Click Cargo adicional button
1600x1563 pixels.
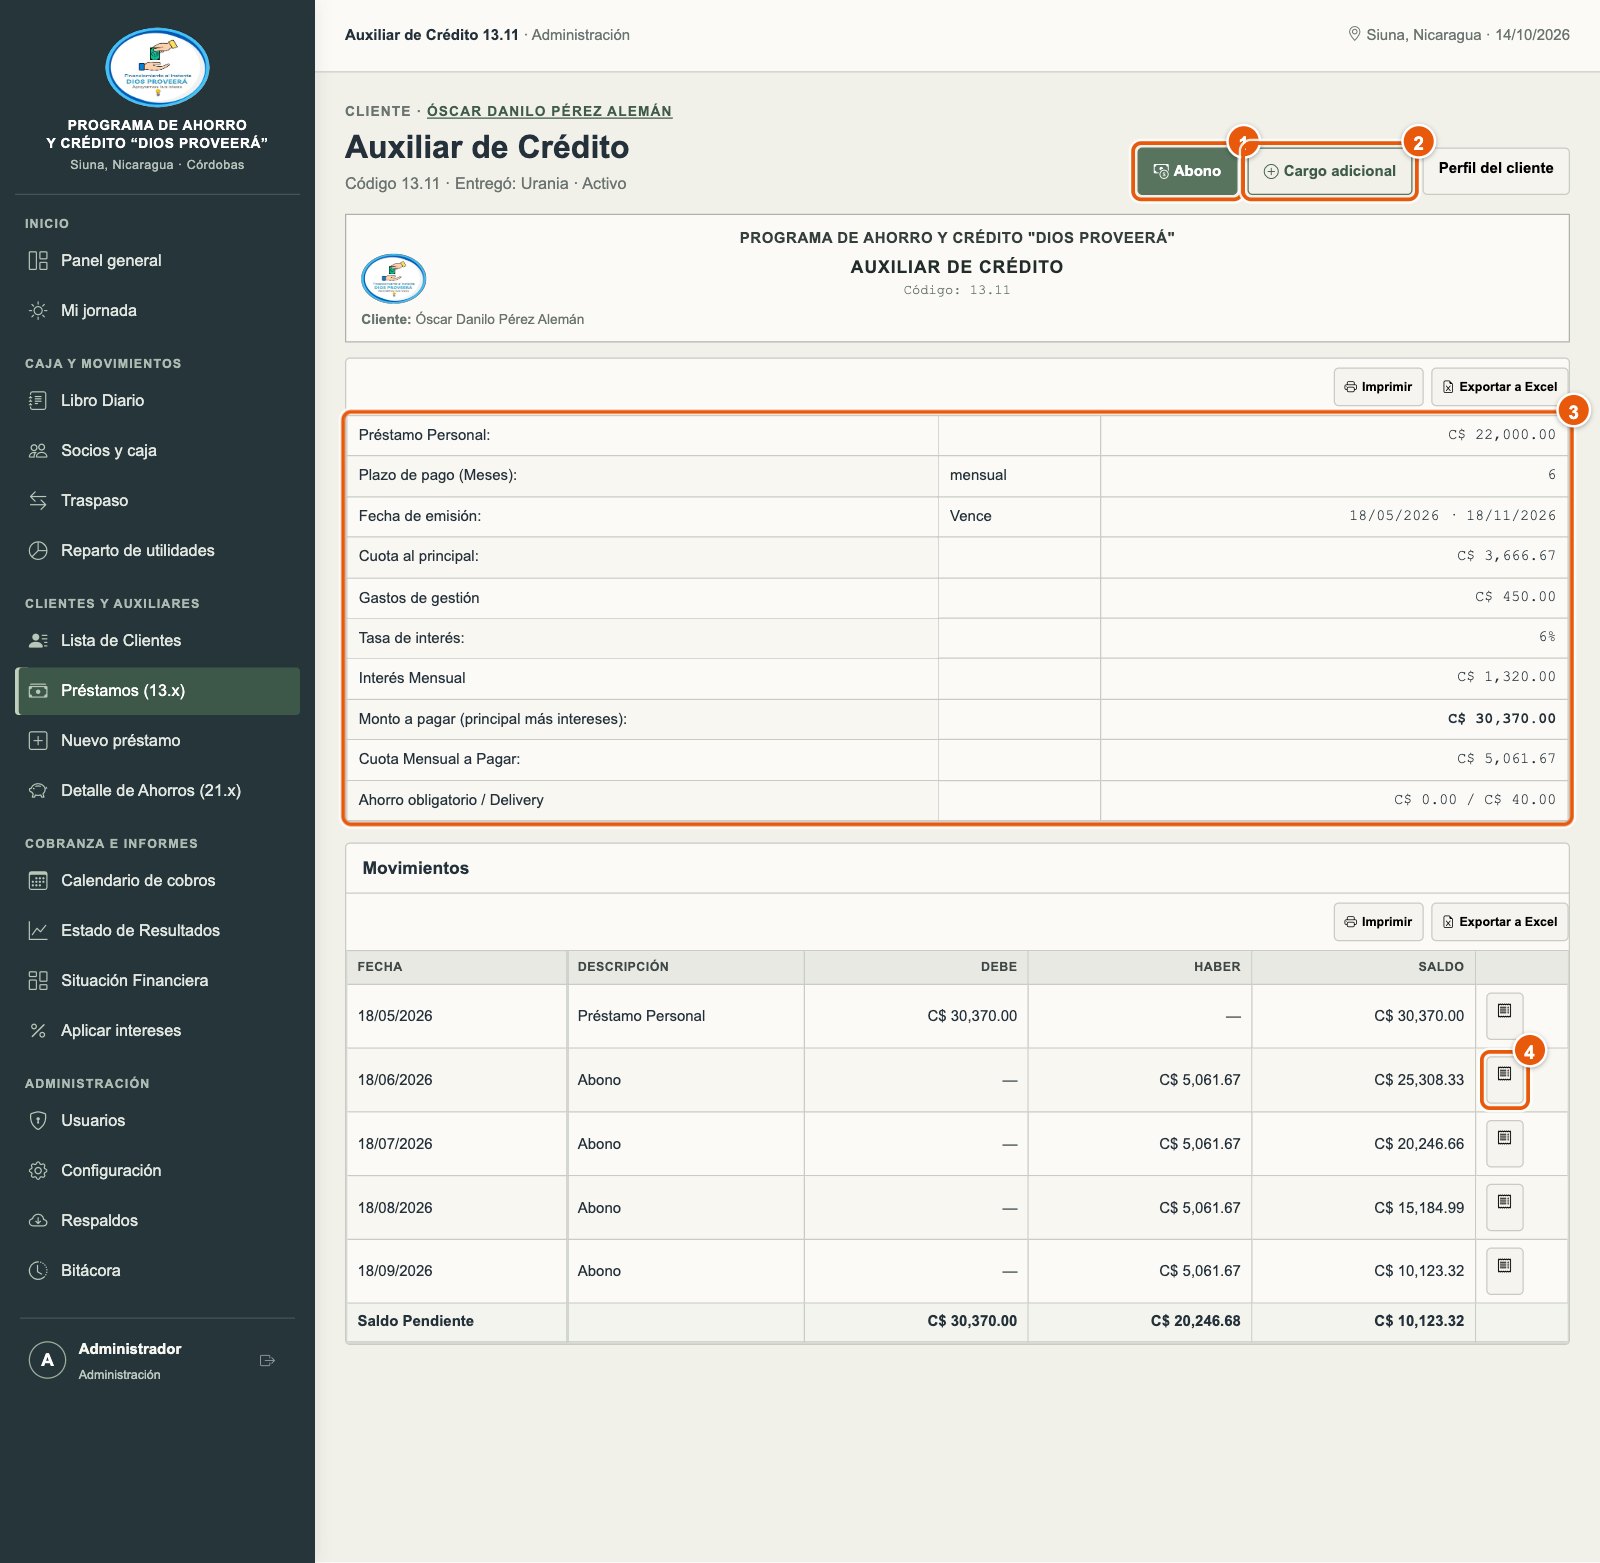tap(1330, 171)
